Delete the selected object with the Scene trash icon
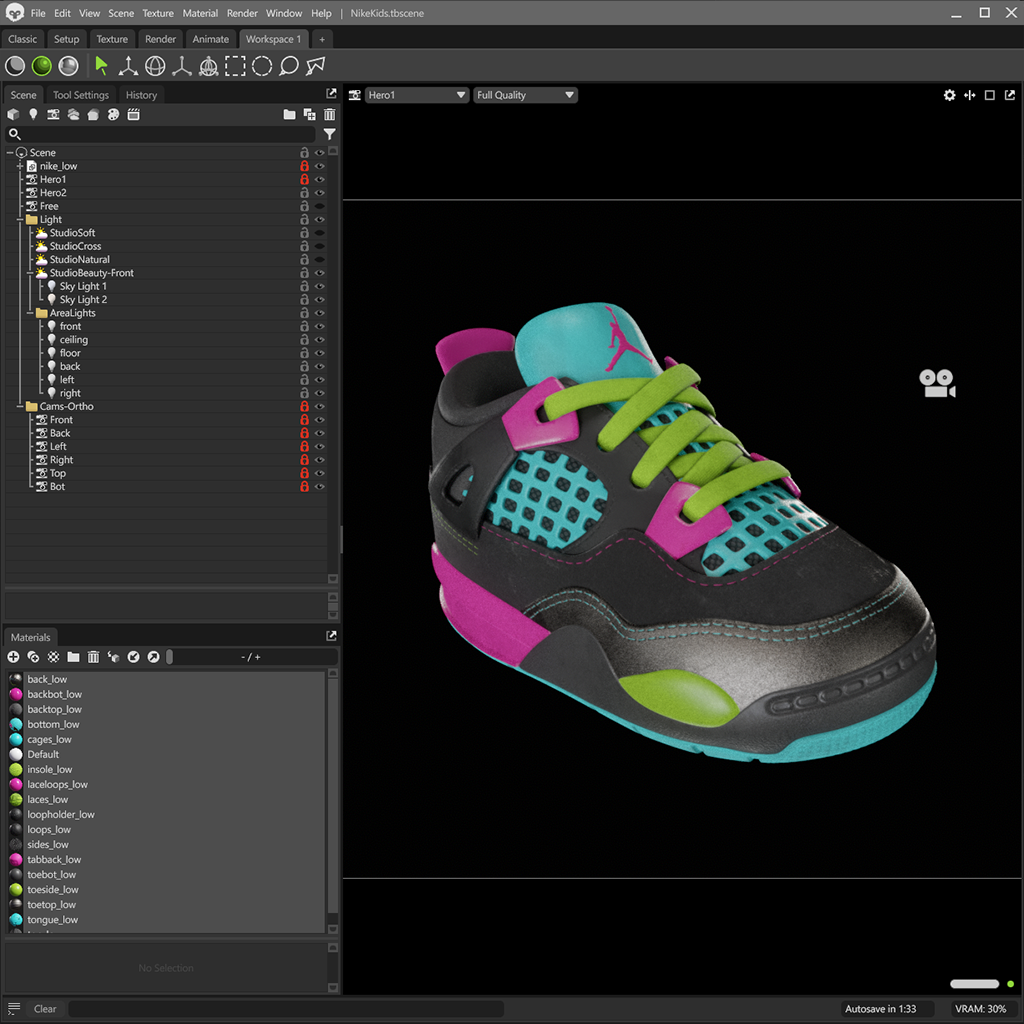The image size is (1024, 1024). pyautogui.click(x=330, y=115)
